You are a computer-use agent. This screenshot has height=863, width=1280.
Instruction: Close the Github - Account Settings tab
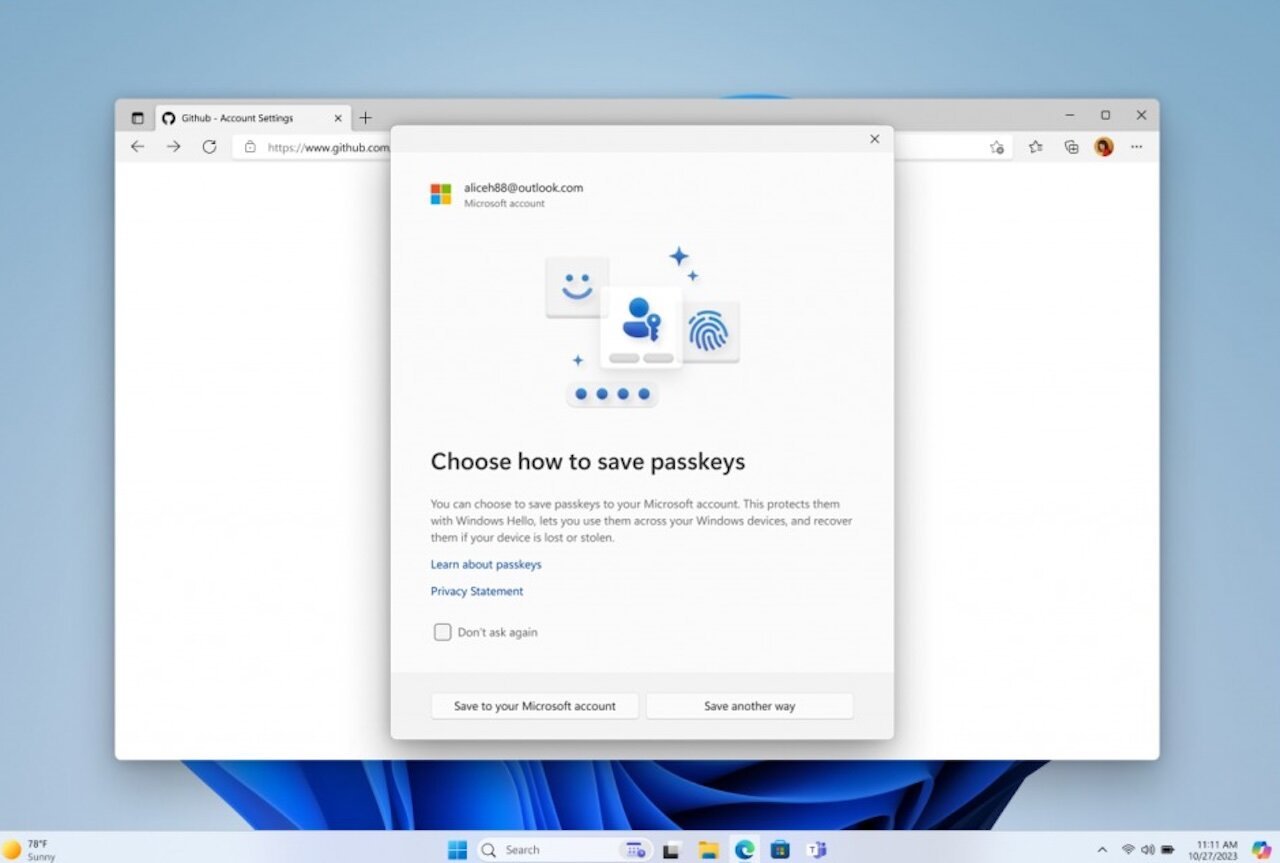[338, 118]
